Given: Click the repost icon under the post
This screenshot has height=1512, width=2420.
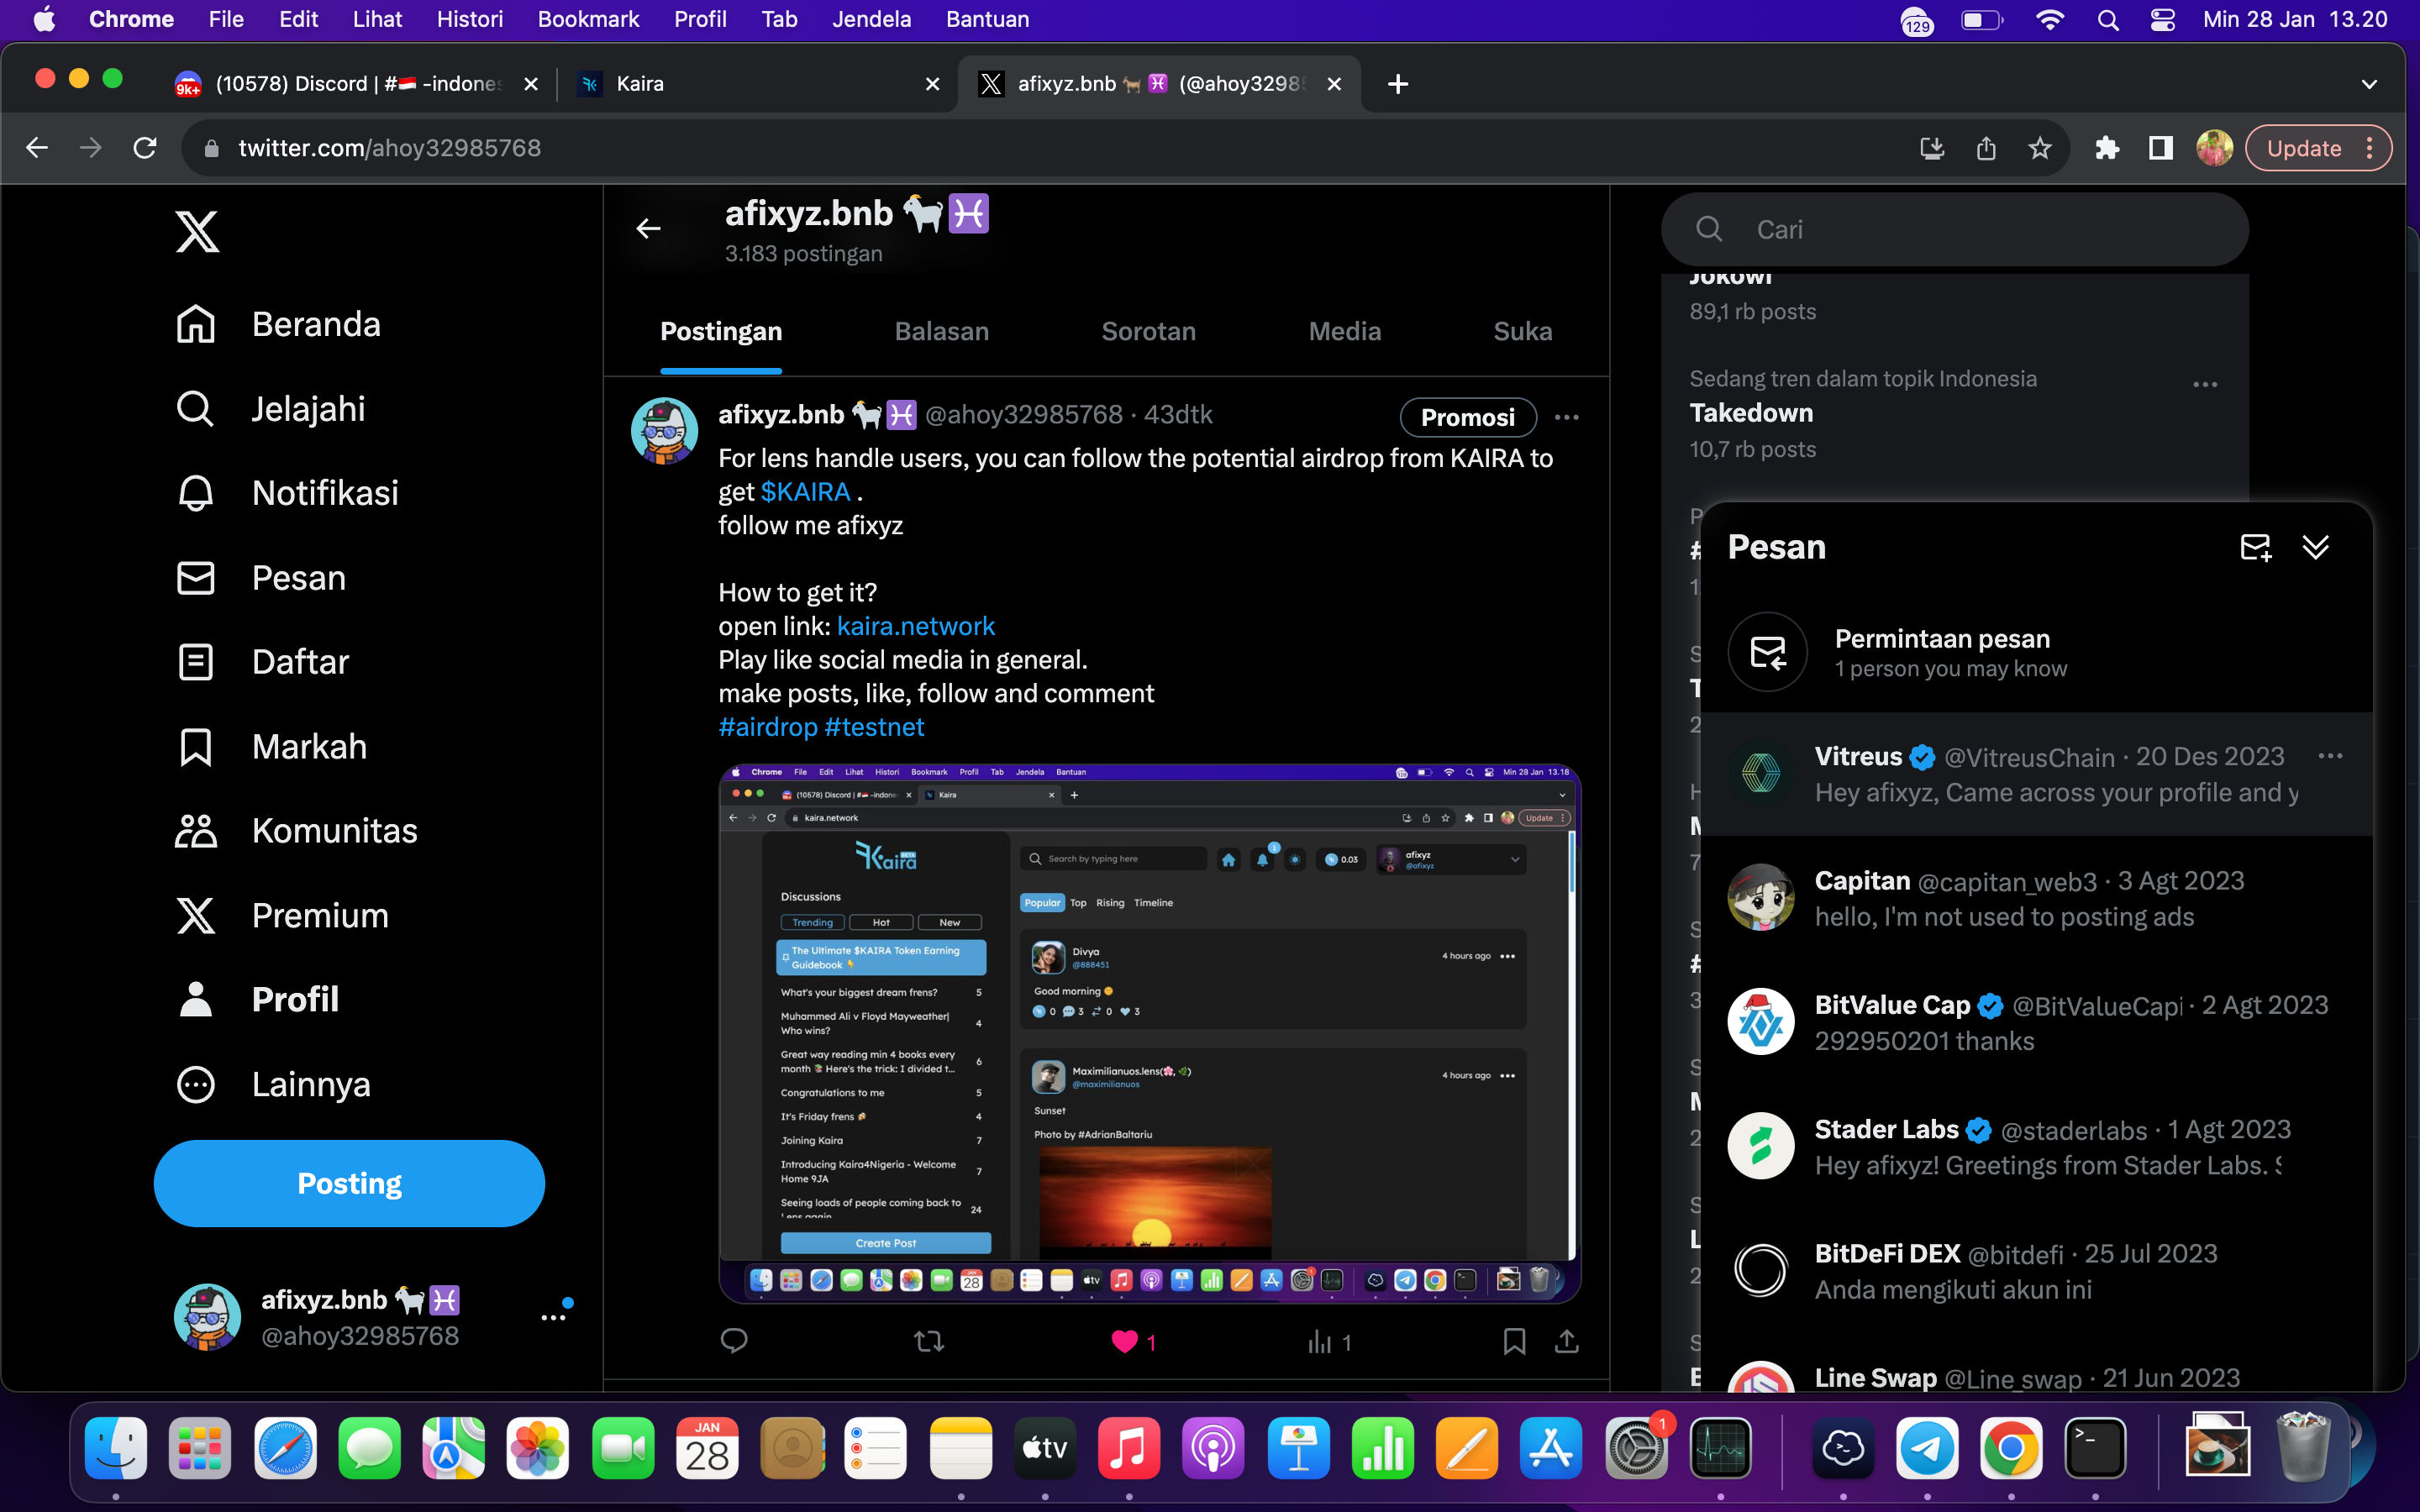Looking at the screenshot, I should point(929,1341).
